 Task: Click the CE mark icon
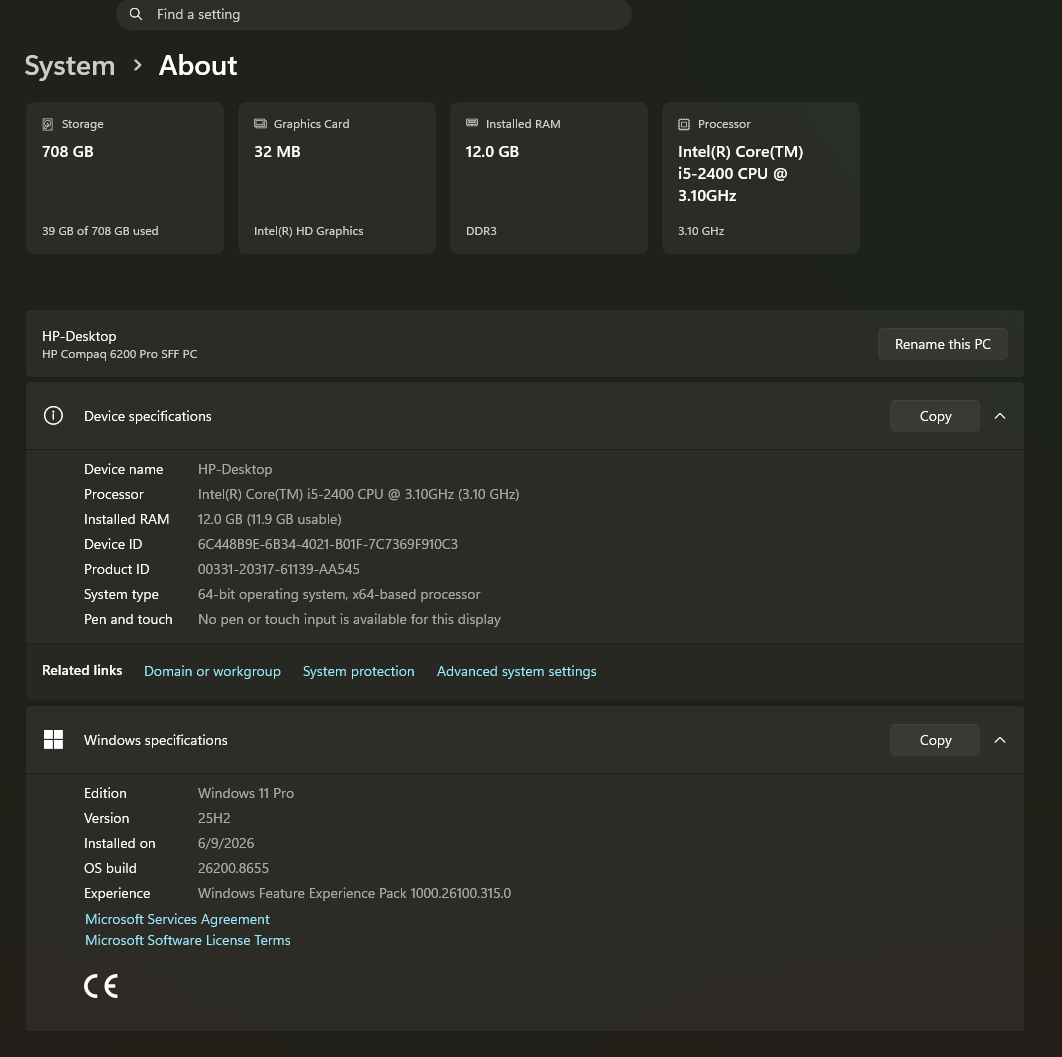(101, 986)
